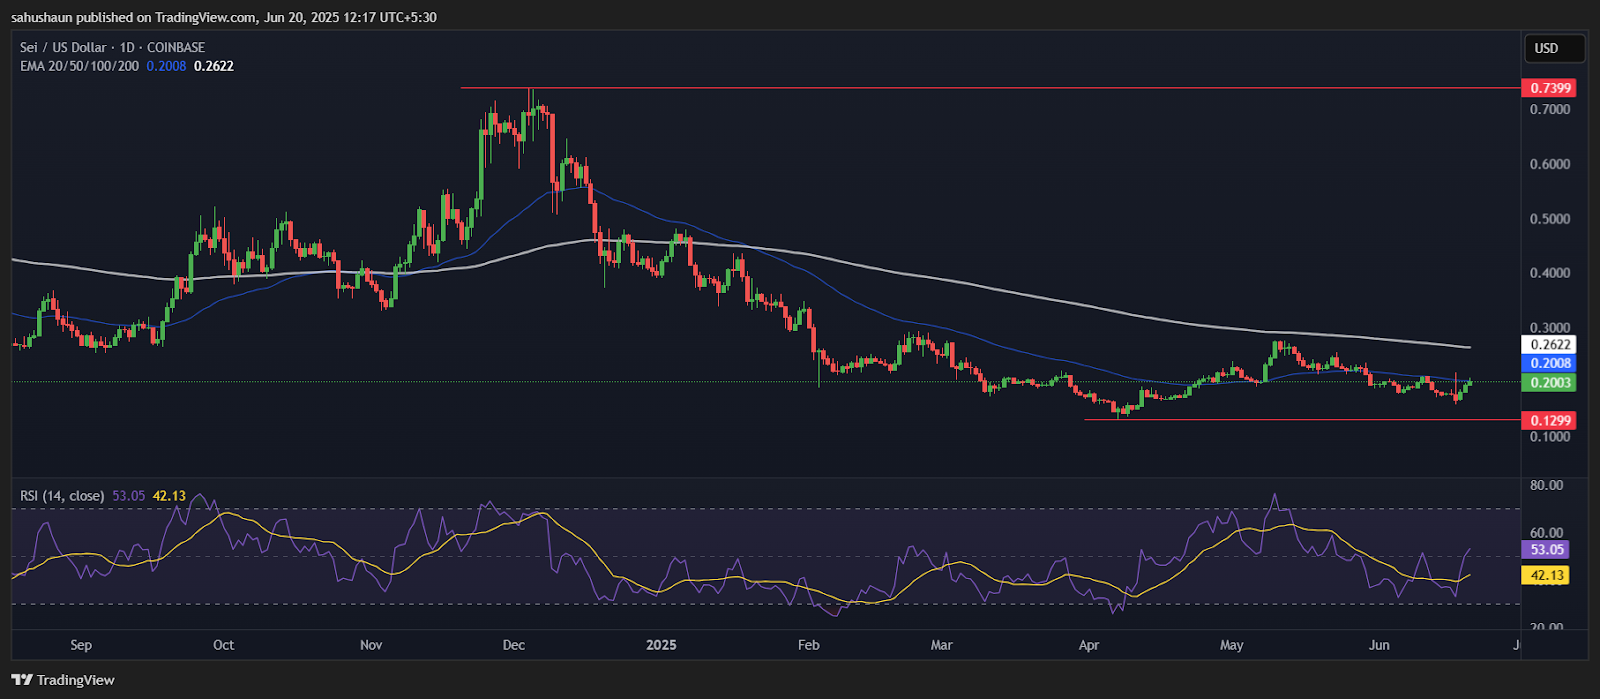Click the Sep label on time axis
Image resolution: width=1600 pixels, height=699 pixels.
[x=81, y=645]
